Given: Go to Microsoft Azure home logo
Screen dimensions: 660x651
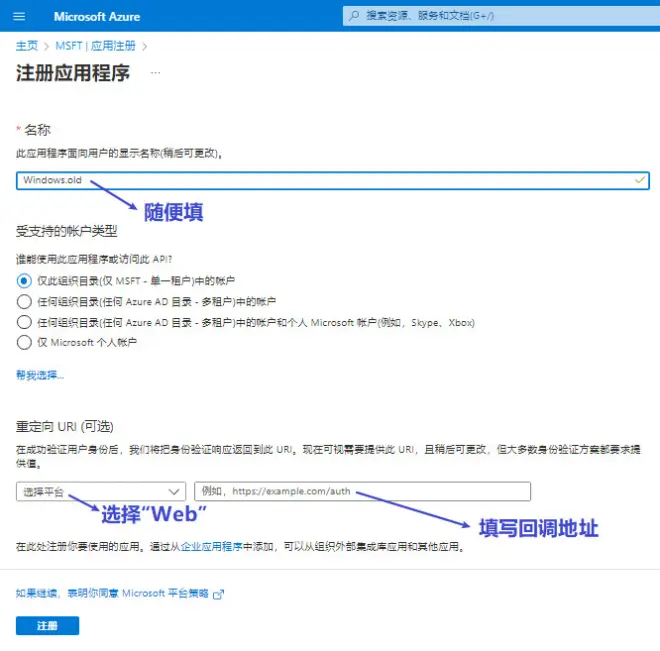Looking at the screenshot, I should pos(97,16).
